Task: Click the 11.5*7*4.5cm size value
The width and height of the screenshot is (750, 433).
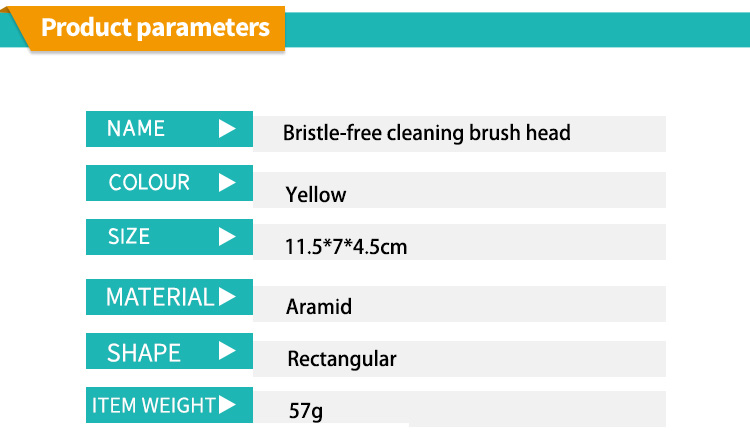Action: (x=346, y=246)
